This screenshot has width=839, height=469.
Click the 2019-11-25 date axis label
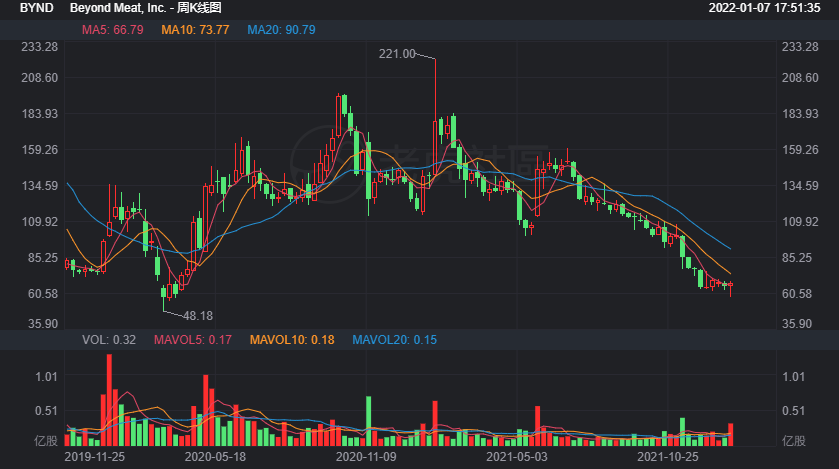pyautogui.click(x=95, y=457)
